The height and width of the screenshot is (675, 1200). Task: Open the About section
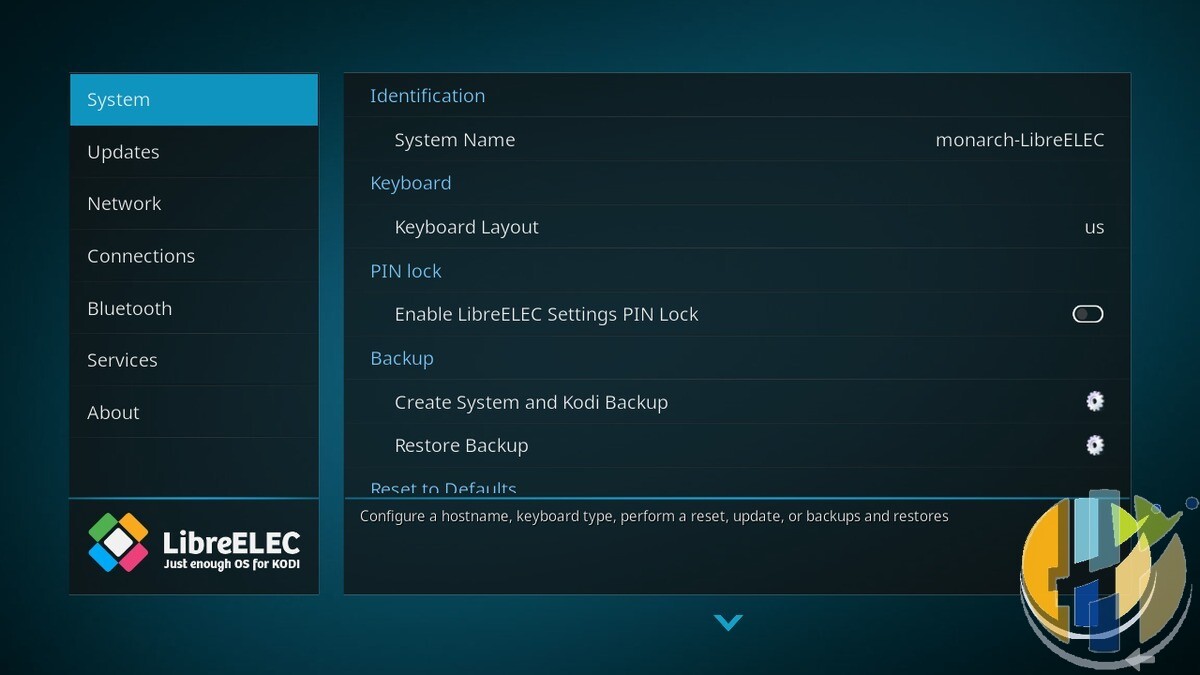pos(194,412)
